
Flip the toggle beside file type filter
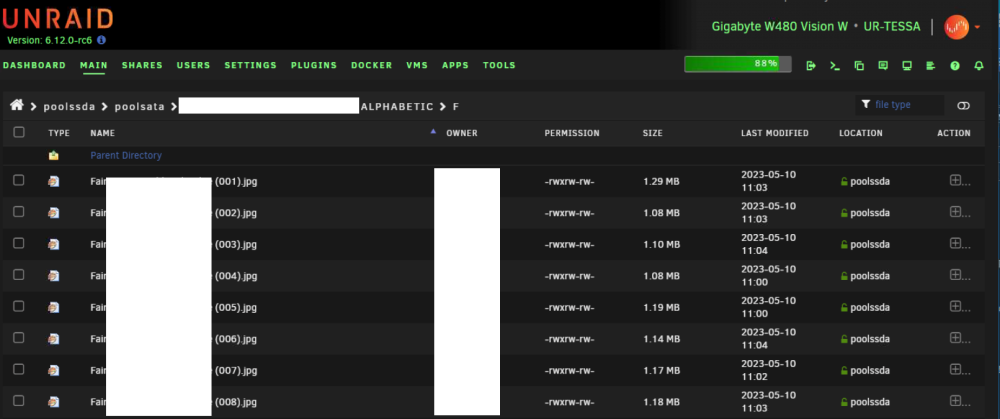964,106
